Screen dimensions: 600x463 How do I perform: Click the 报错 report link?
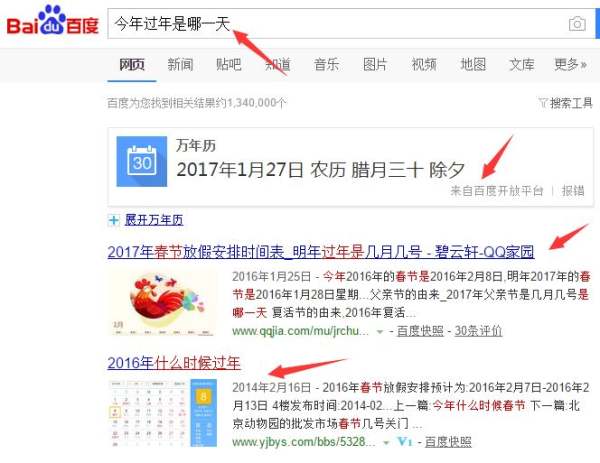click(x=573, y=191)
